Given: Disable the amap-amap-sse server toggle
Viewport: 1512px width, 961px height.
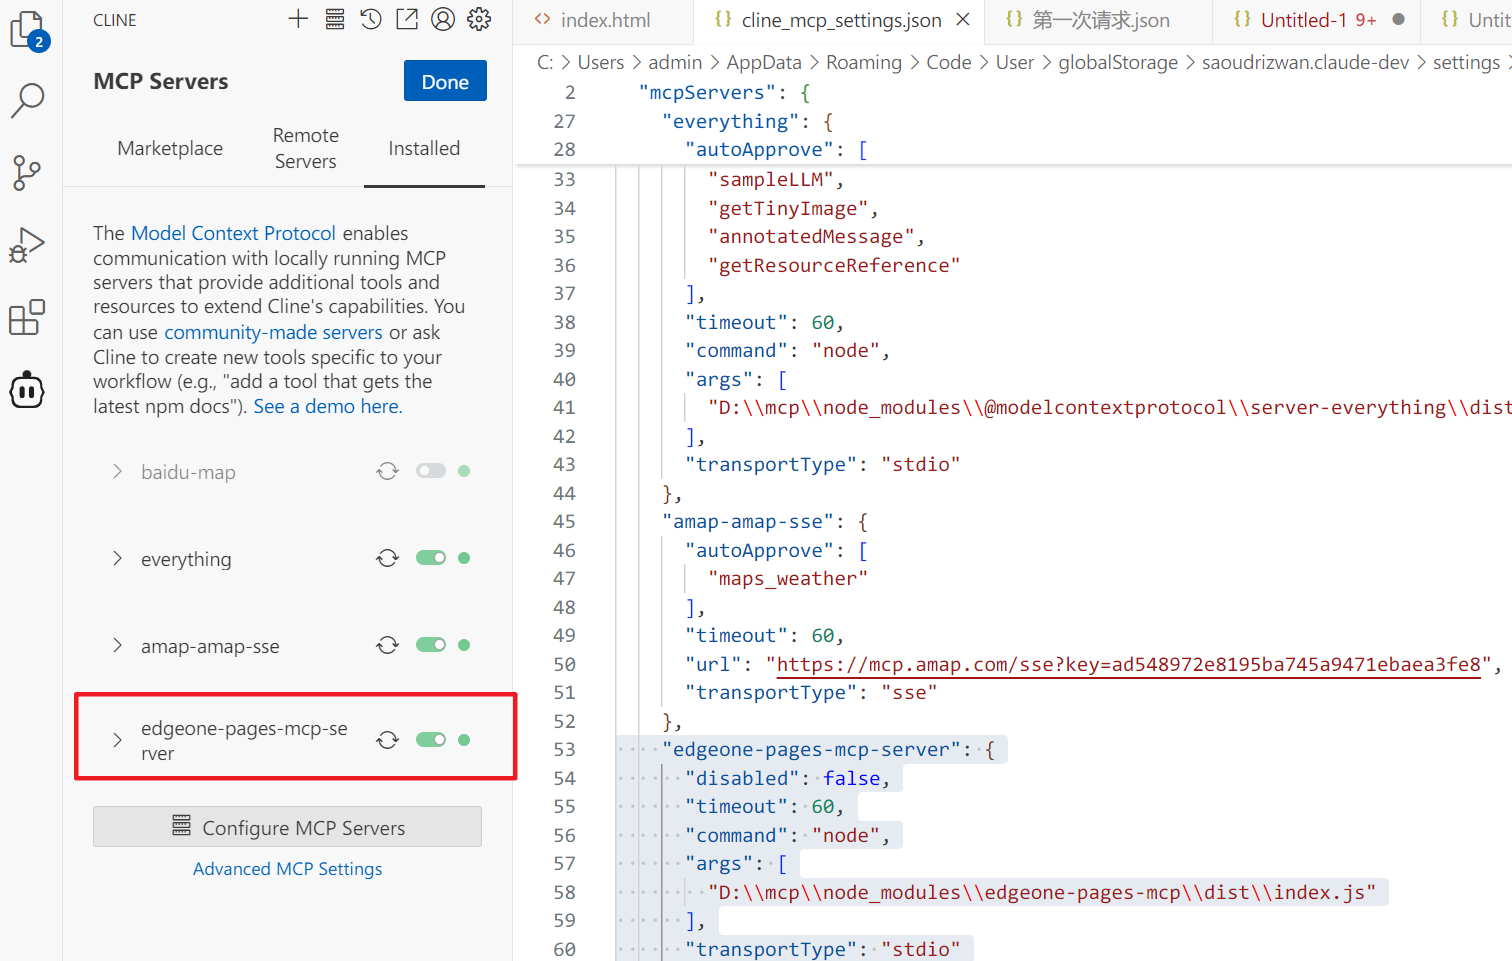Looking at the screenshot, I should coord(431,645).
